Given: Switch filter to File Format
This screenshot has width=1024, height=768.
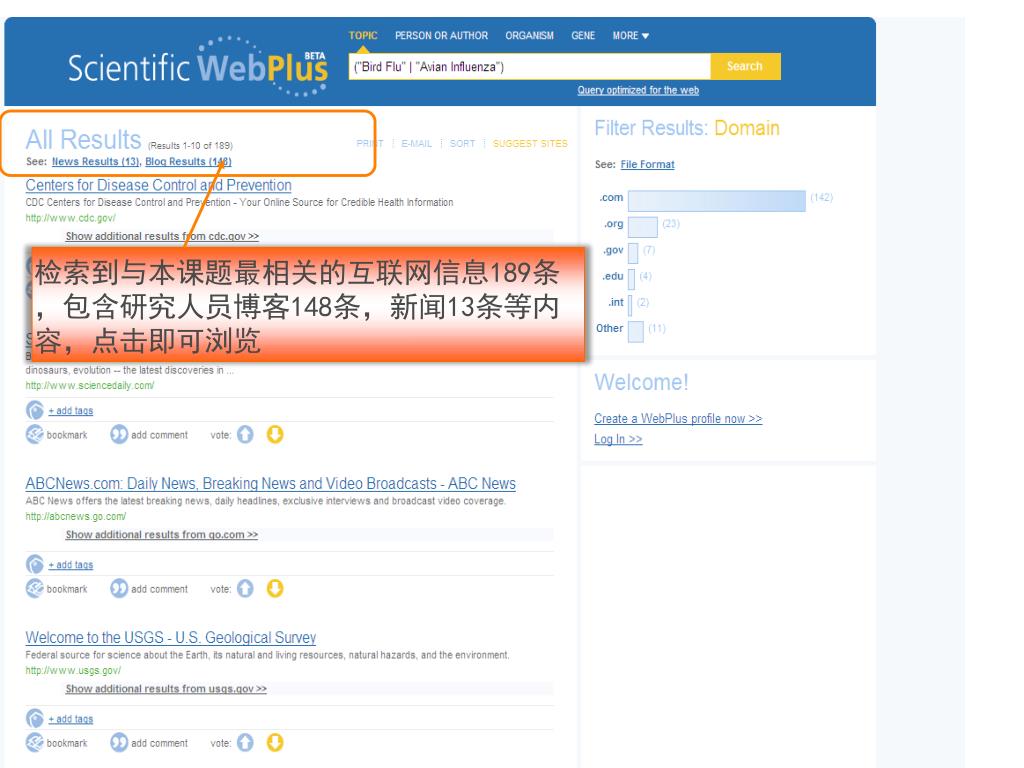Looking at the screenshot, I should (x=647, y=165).
